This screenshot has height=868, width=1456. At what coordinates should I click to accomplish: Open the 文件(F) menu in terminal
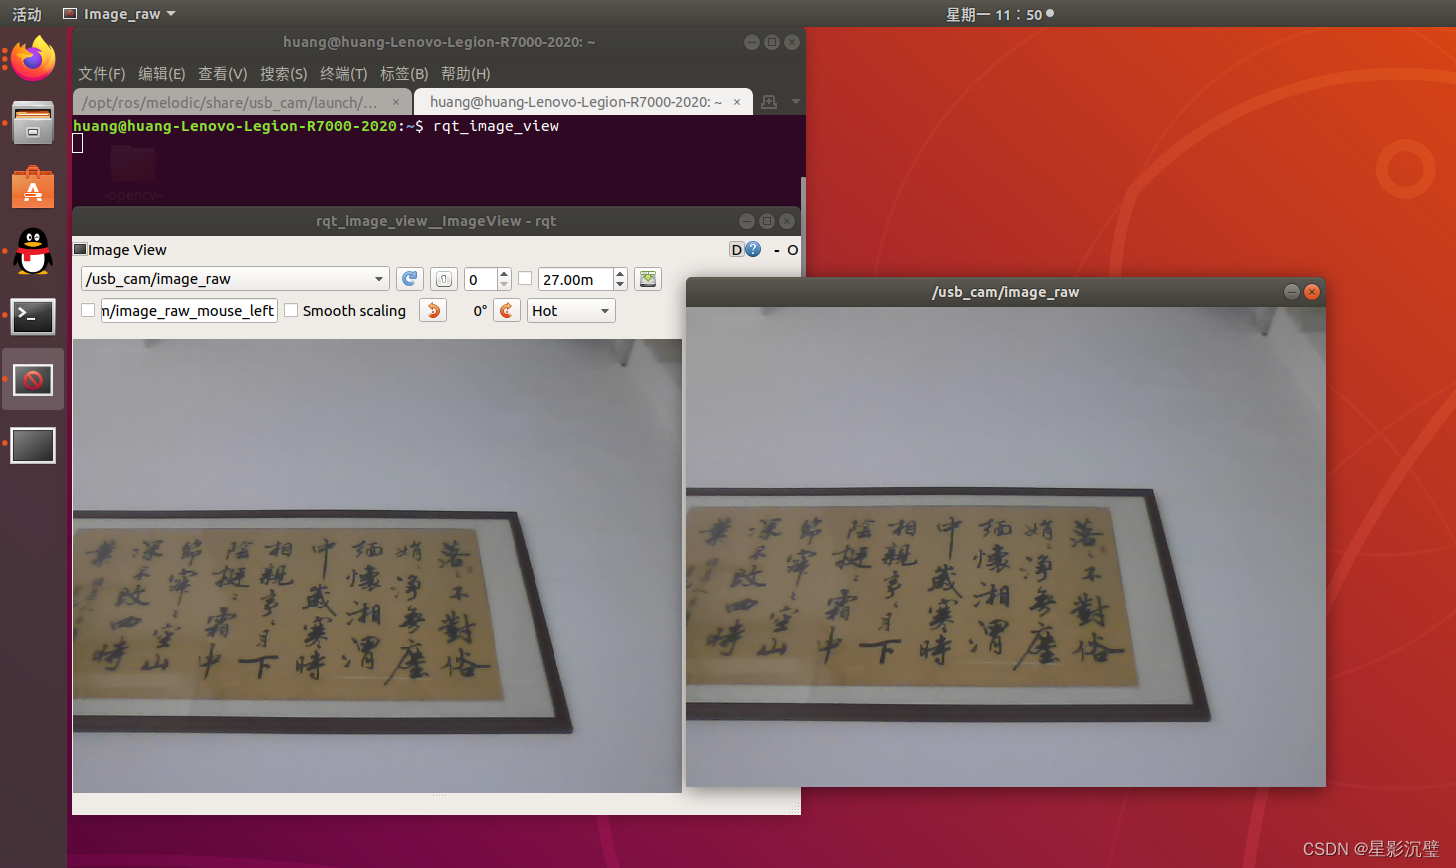coord(102,74)
